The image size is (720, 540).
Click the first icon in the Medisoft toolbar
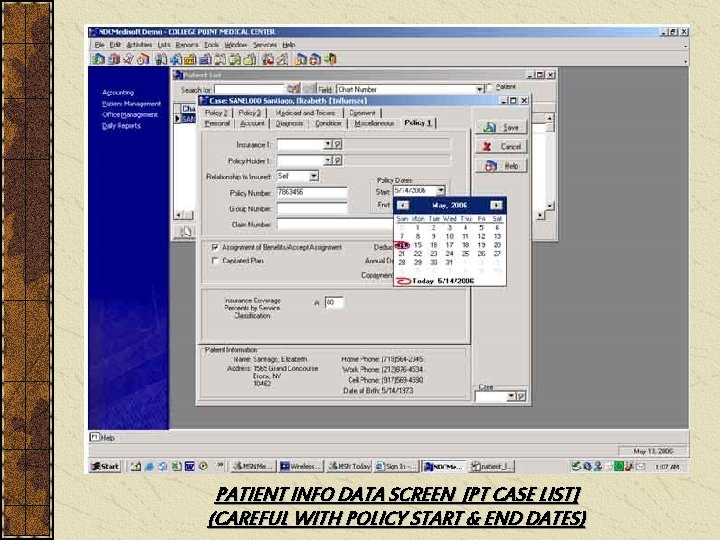point(98,59)
